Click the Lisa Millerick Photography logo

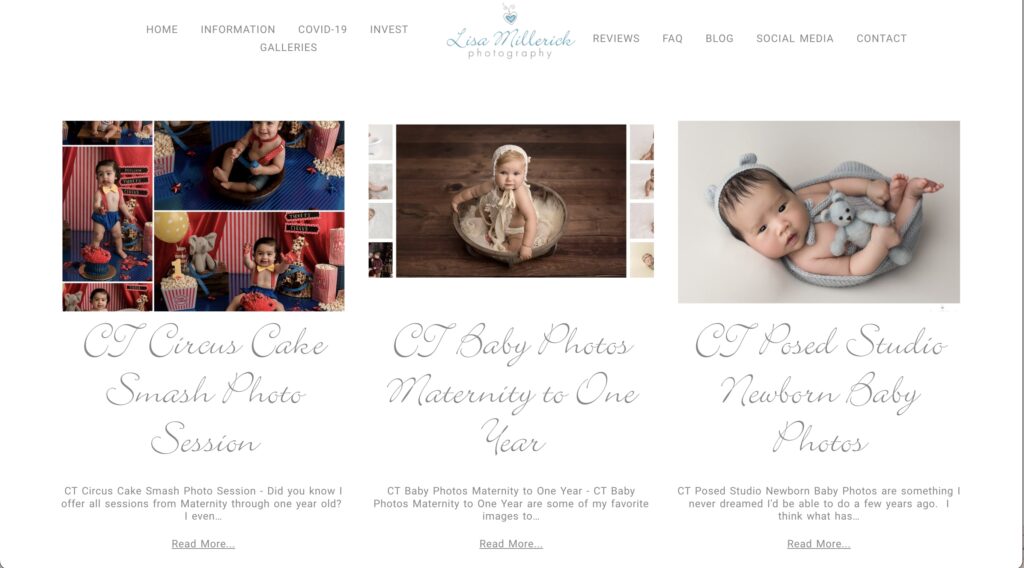coord(511,32)
